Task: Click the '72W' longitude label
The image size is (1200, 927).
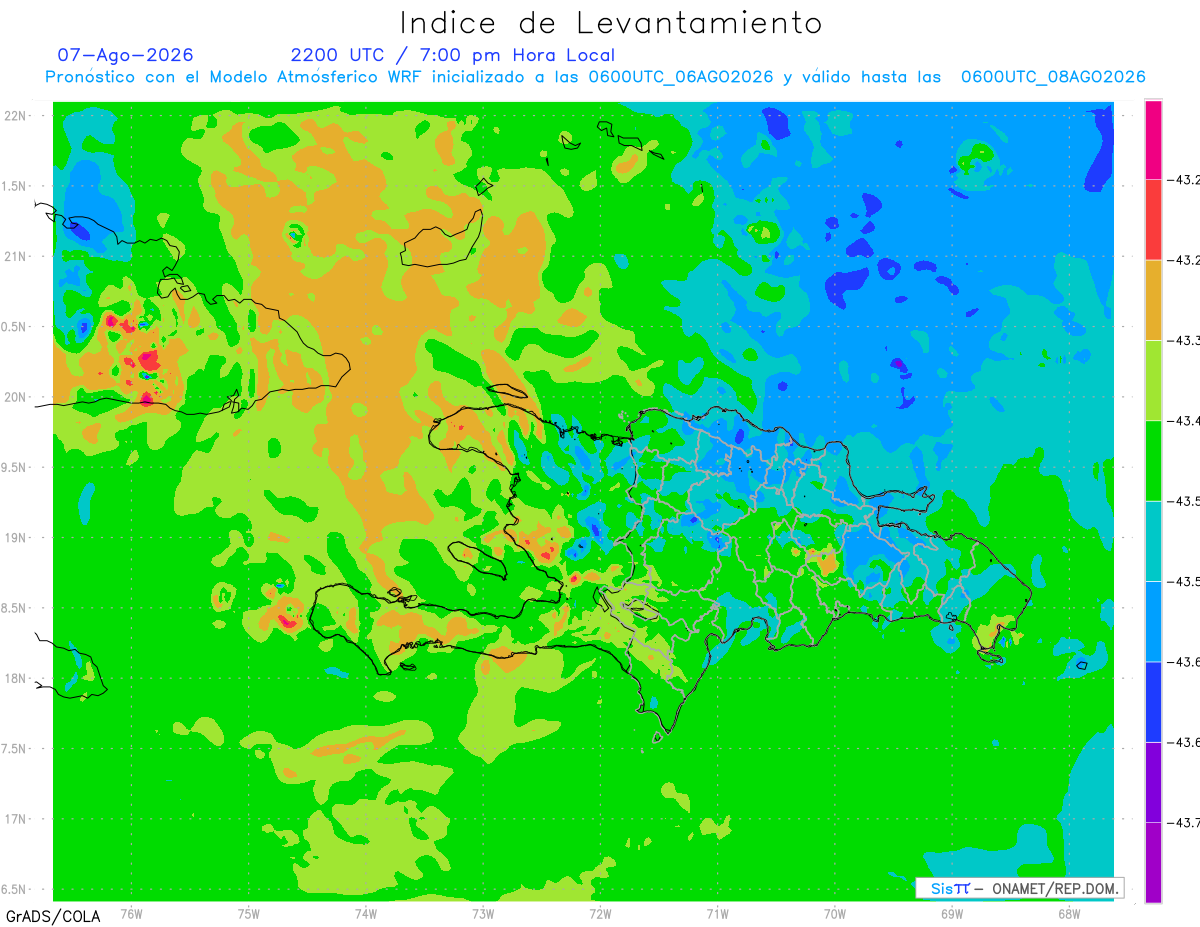Action: [x=600, y=914]
